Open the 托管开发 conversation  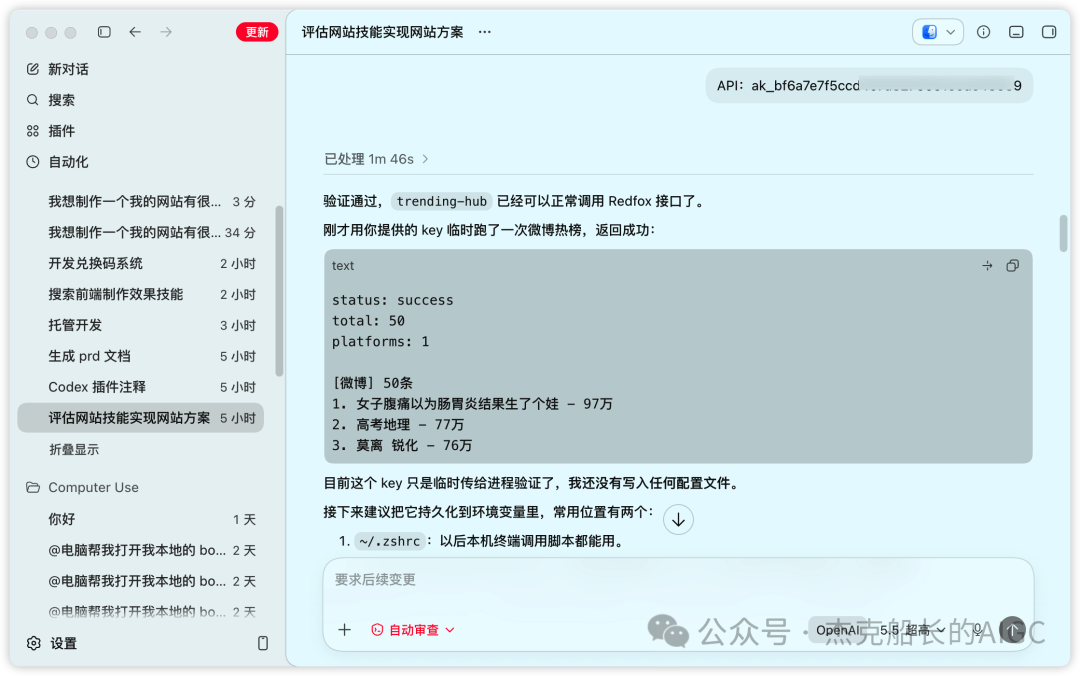point(141,325)
